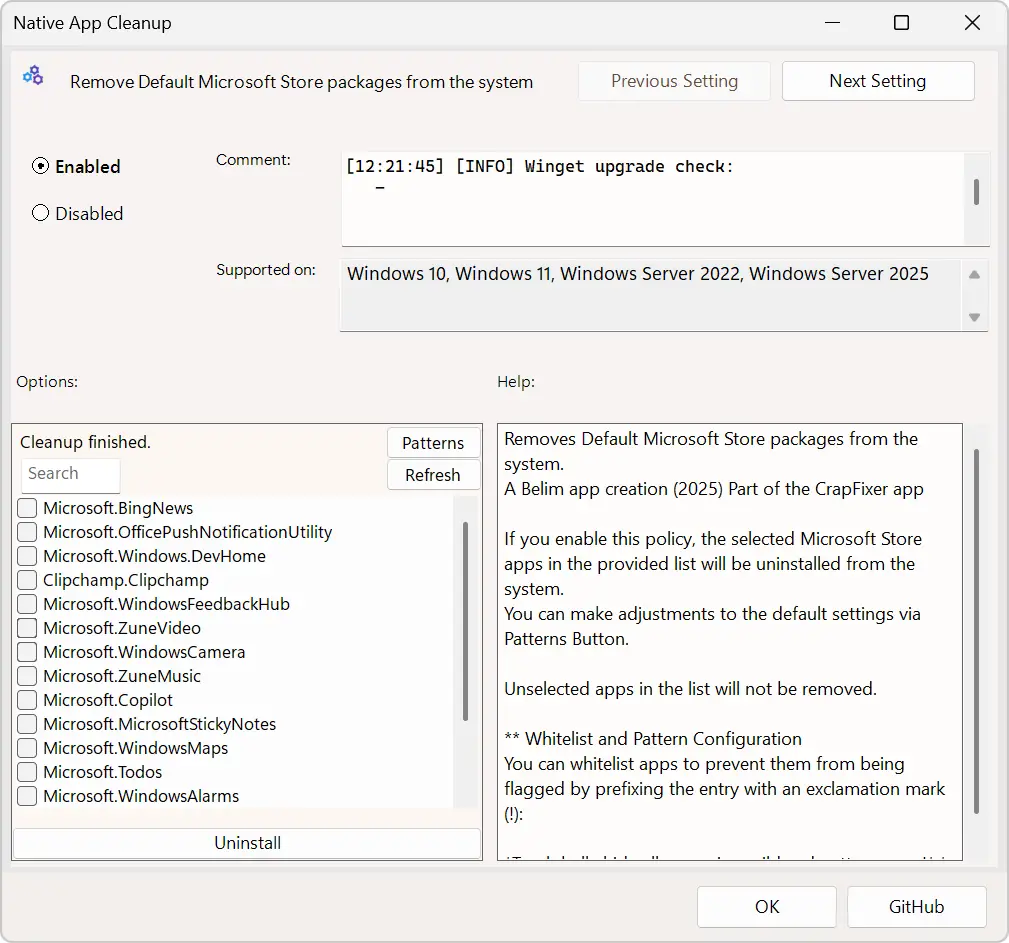Click the policy gears icon beside the title
This screenshot has height=943, width=1009.
pyautogui.click(x=33, y=76)
